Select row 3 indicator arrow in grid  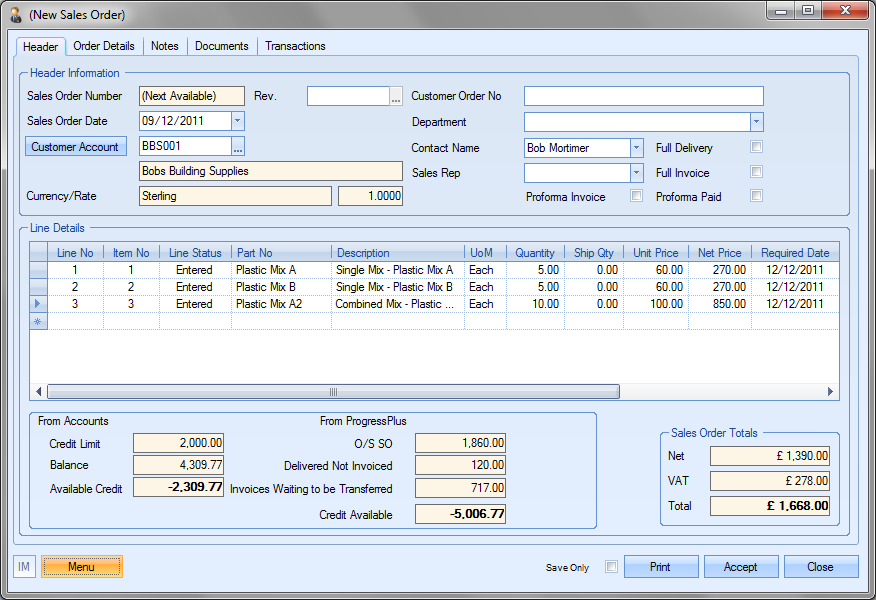pyautogui.click(x=39, y=304)
